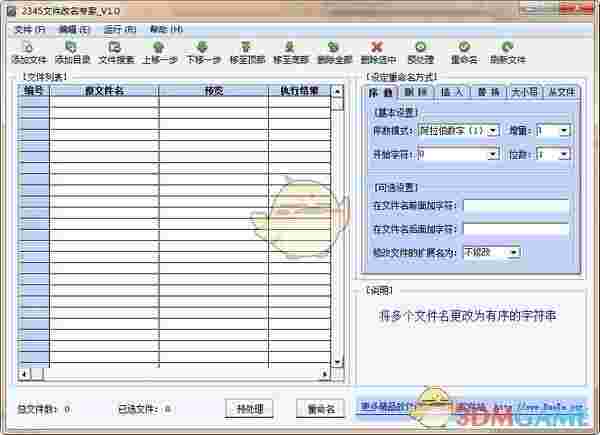Expand the 序数模式 (Sequence Mode) dropdown
Screen dimensions: 600x435
(493, 131)
